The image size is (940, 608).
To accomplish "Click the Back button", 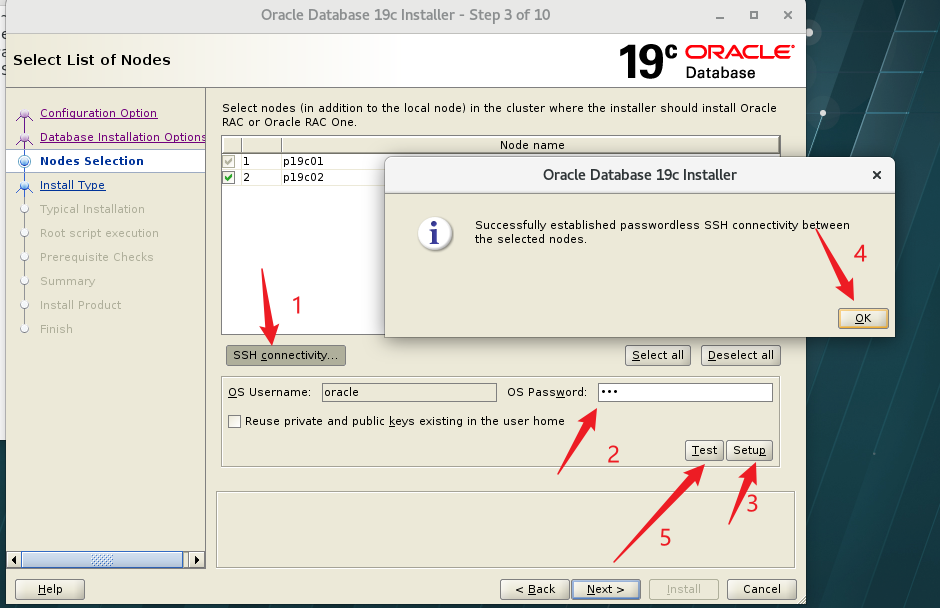I will [535, 589].
